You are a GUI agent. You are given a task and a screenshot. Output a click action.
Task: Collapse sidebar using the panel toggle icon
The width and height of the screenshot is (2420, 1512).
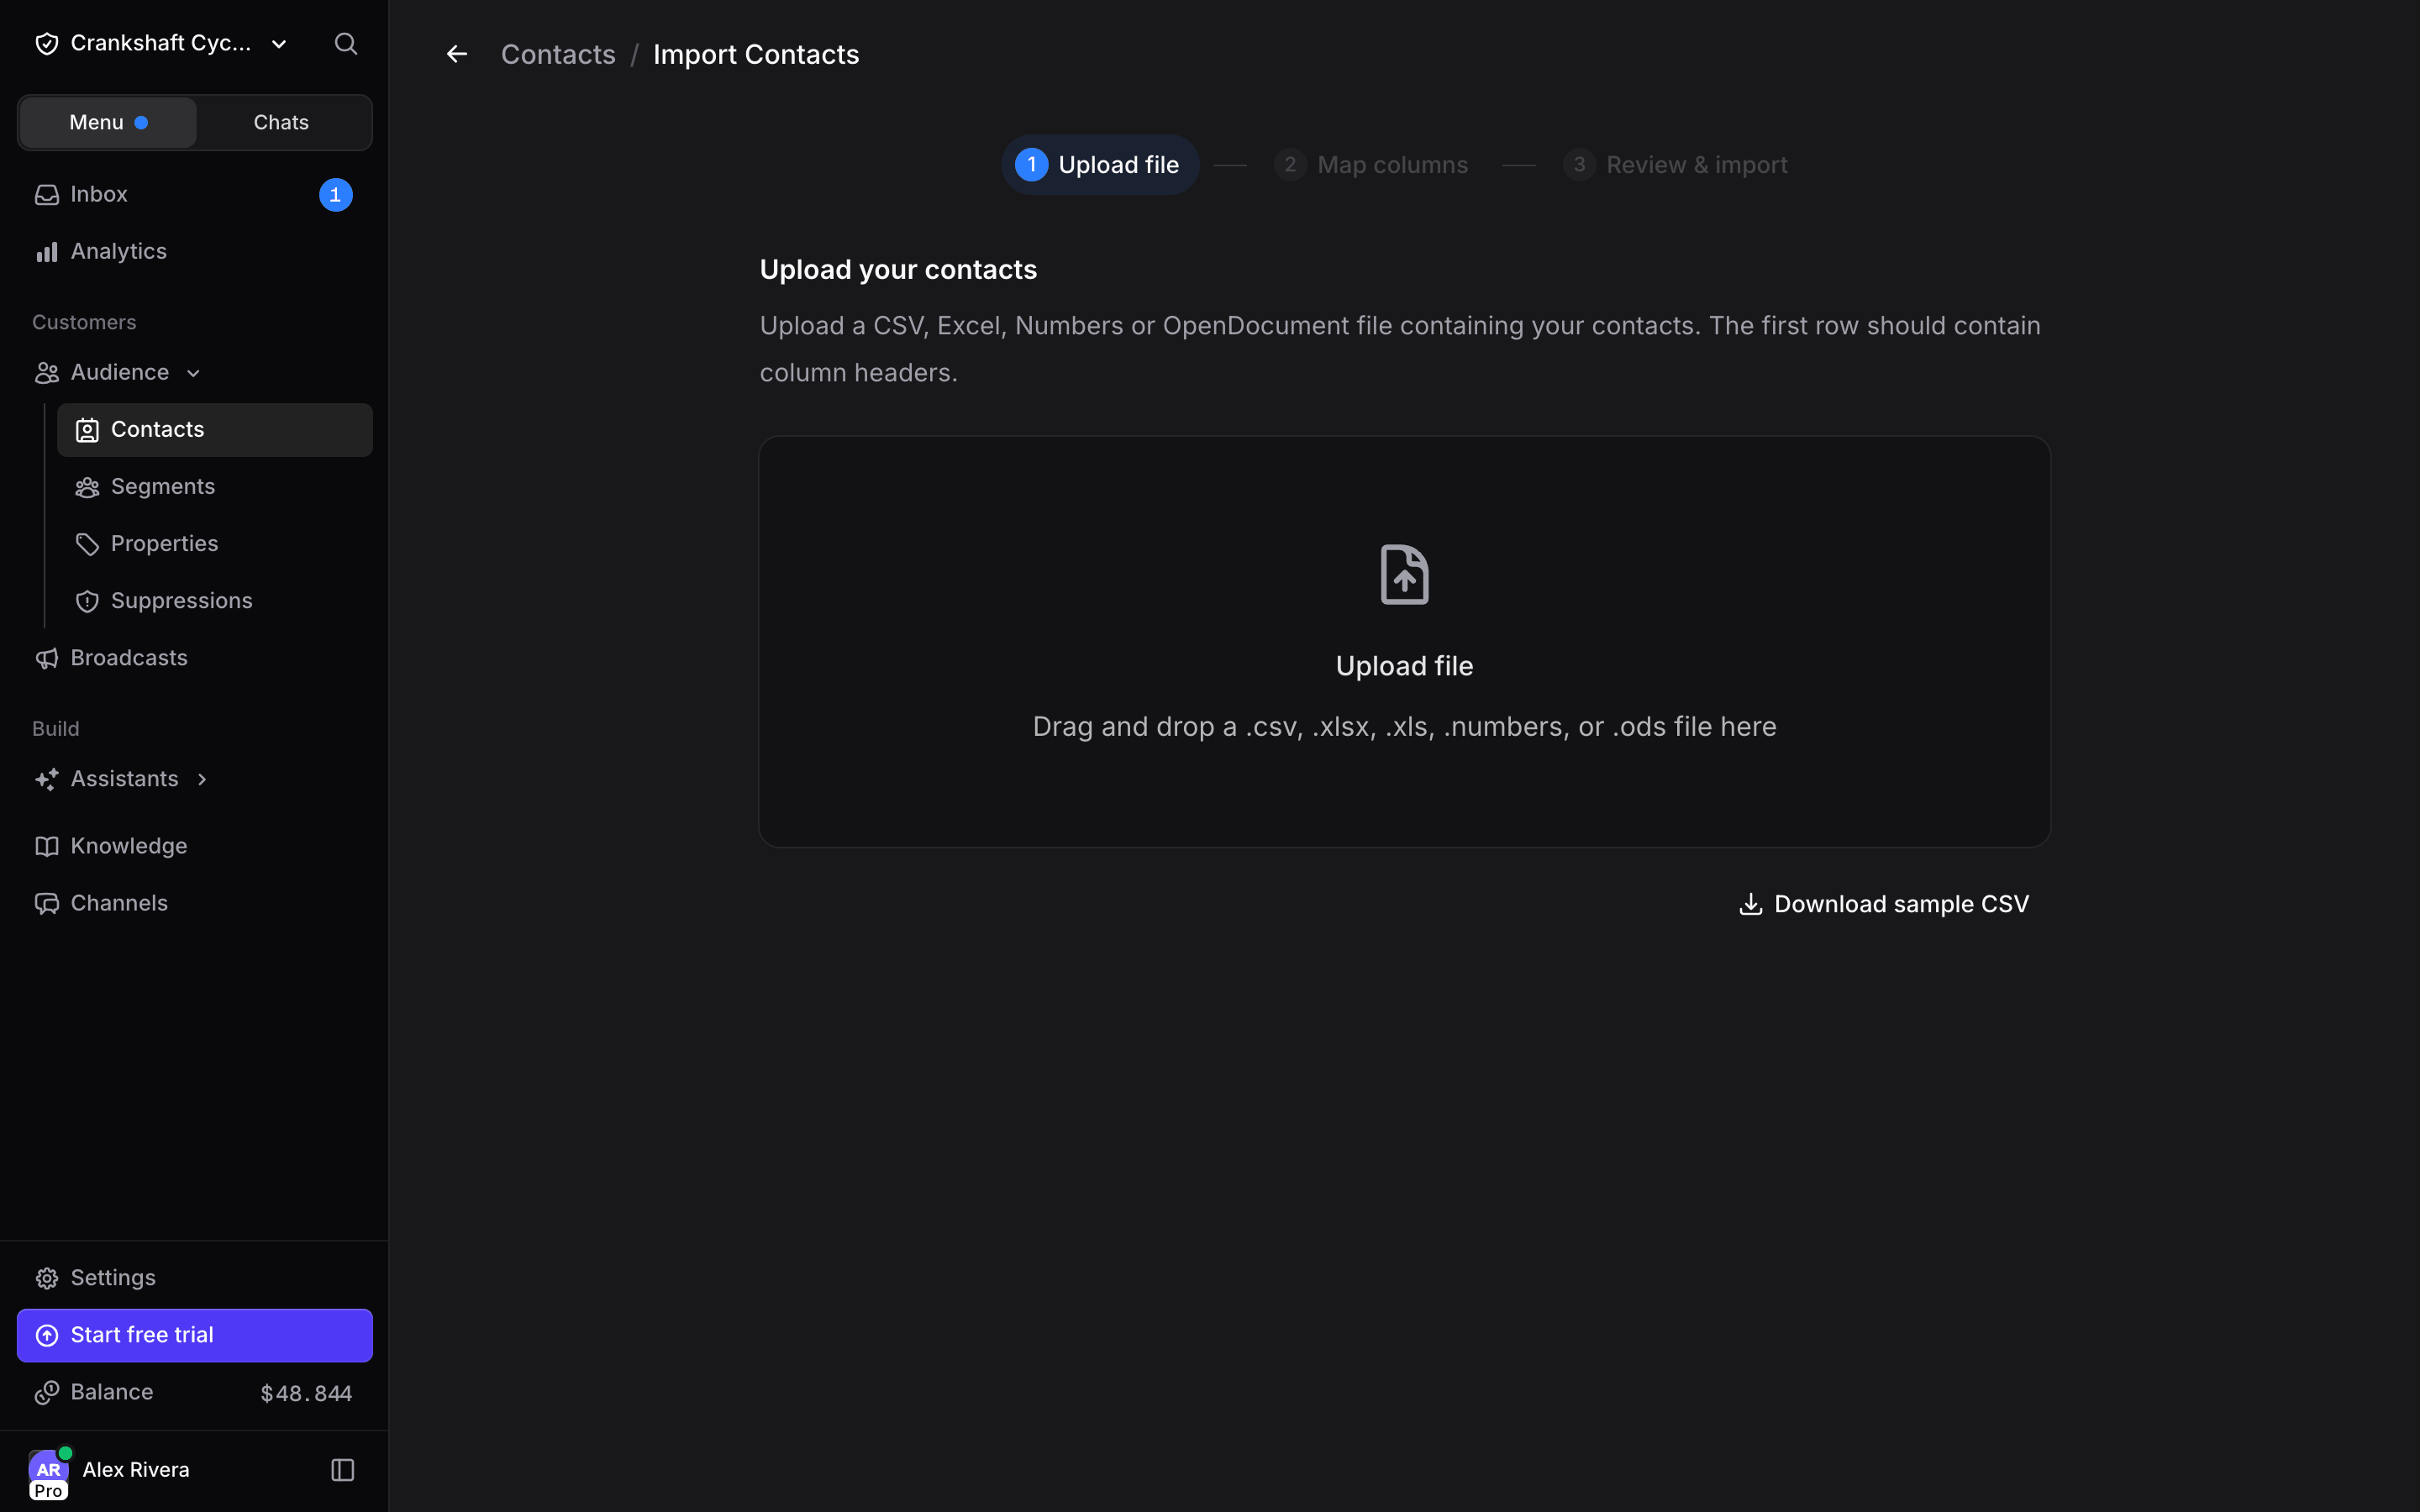click(x=343, y=1469)
